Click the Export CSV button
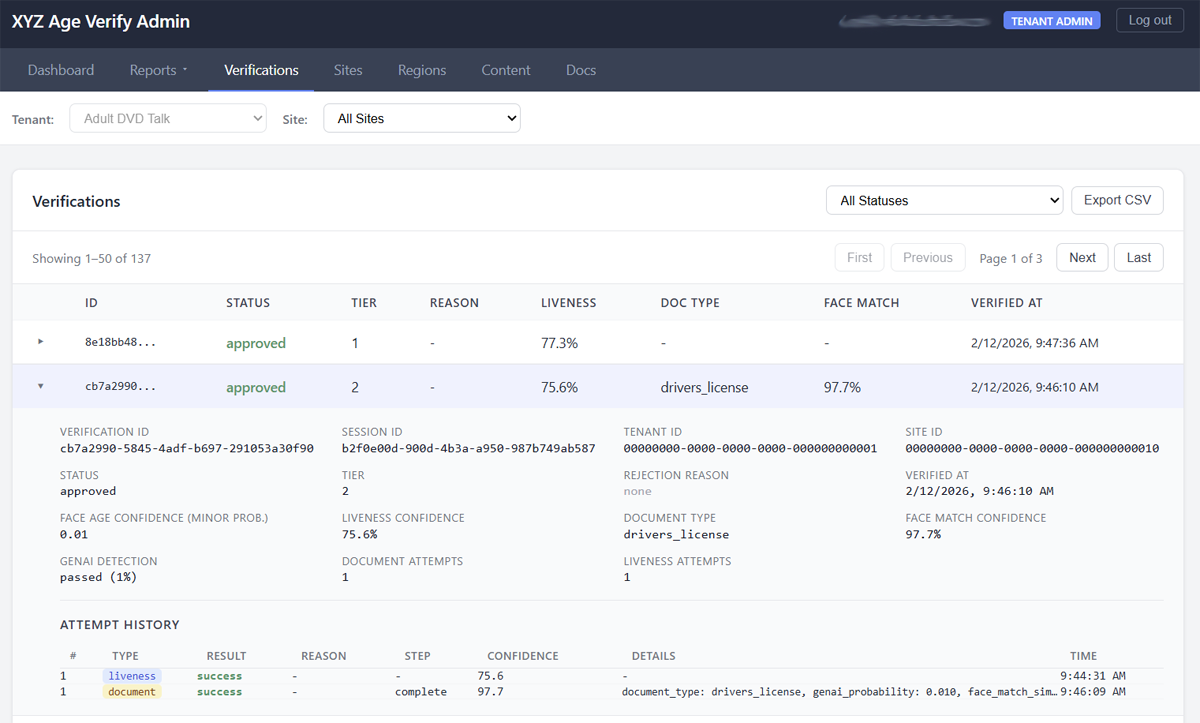The image size is (1200, 723). click(1117, 200)
